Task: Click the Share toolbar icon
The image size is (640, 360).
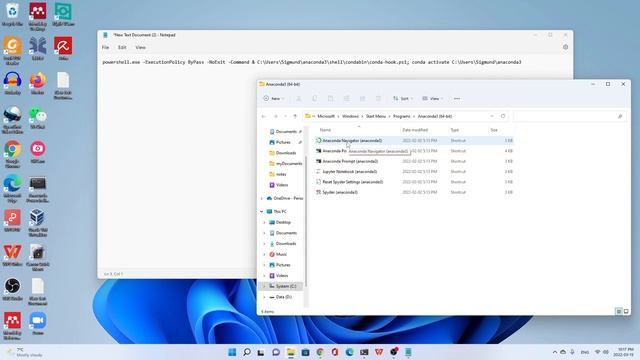Action: [362, 98]
